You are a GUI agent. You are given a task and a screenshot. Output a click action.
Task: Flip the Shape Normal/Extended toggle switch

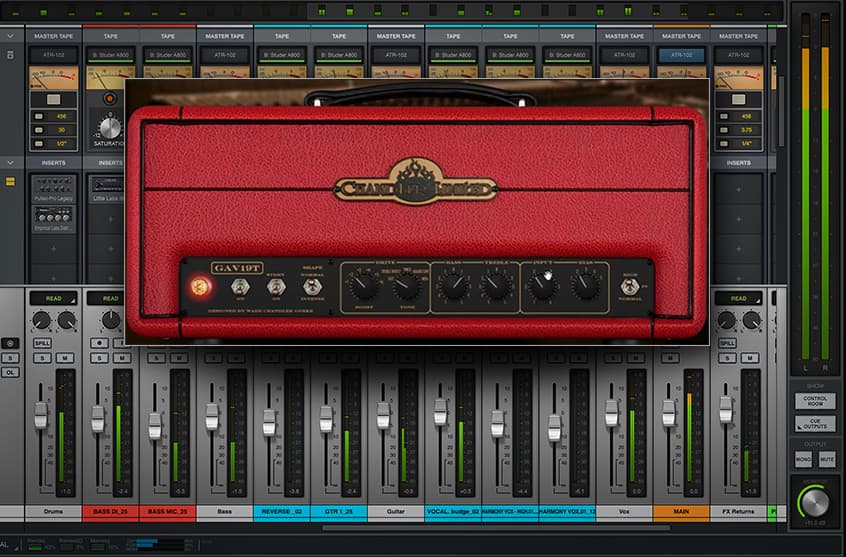pyautogui.click(x=312, y=287)
